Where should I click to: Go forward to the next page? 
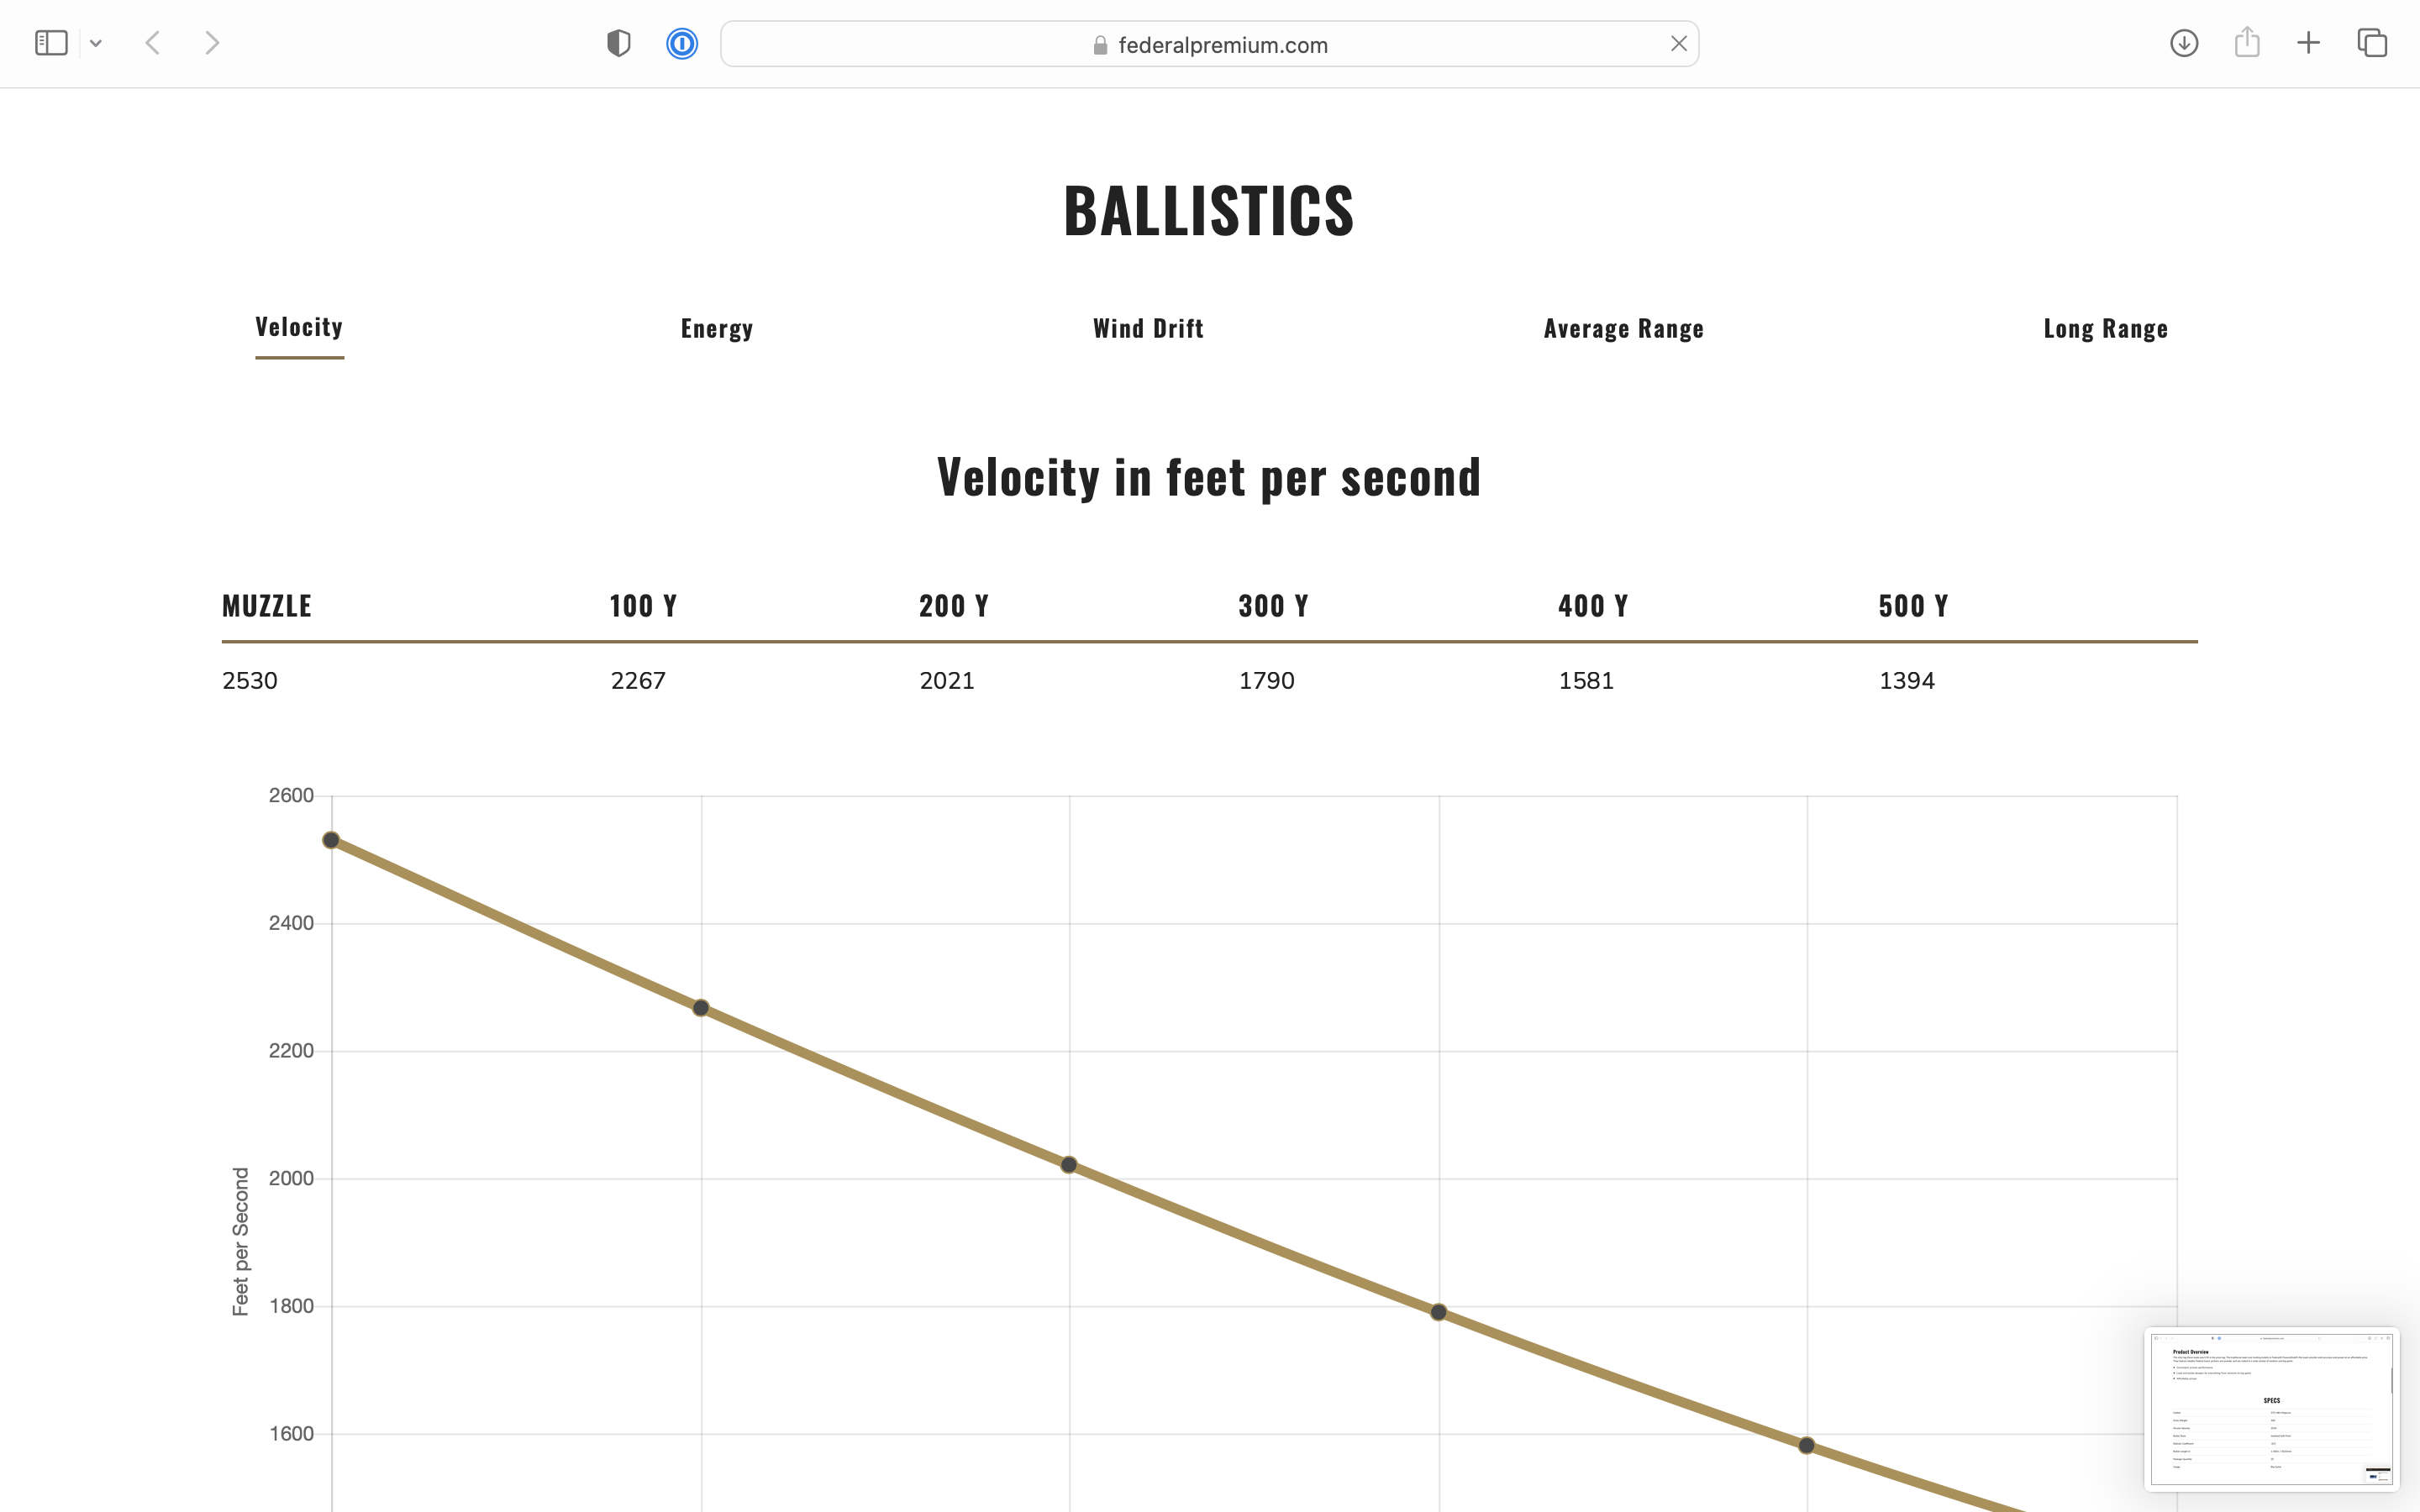tap(211, 43)
